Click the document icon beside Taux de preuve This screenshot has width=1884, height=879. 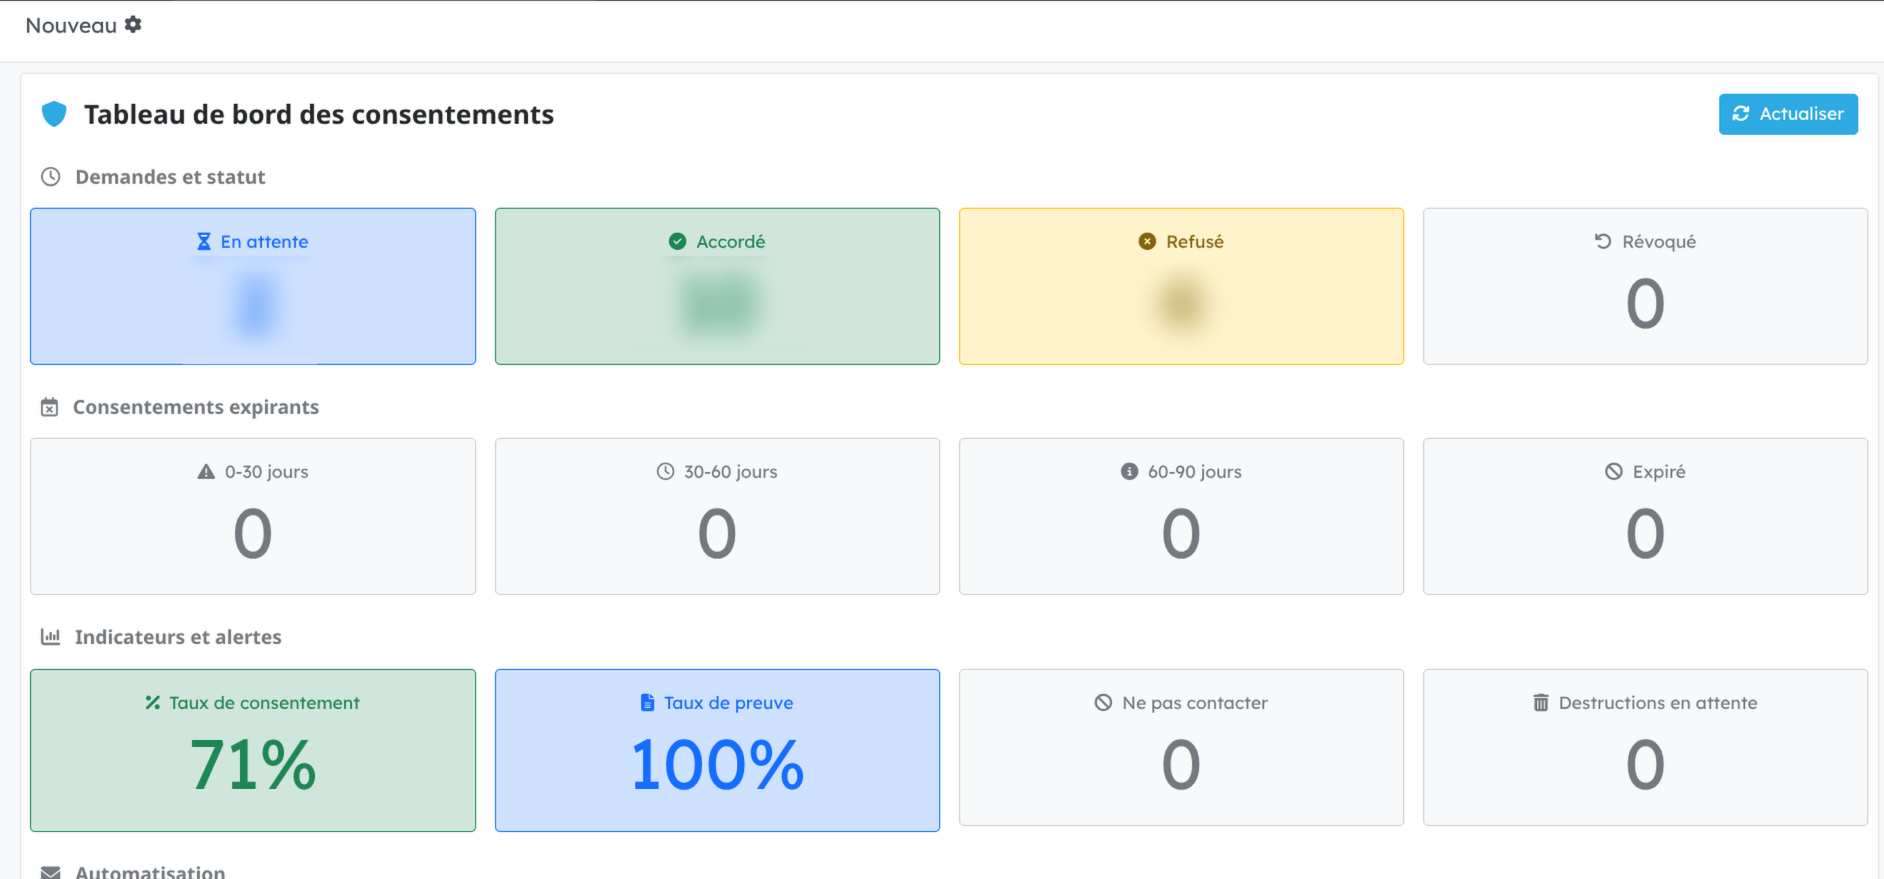(647, 703)
